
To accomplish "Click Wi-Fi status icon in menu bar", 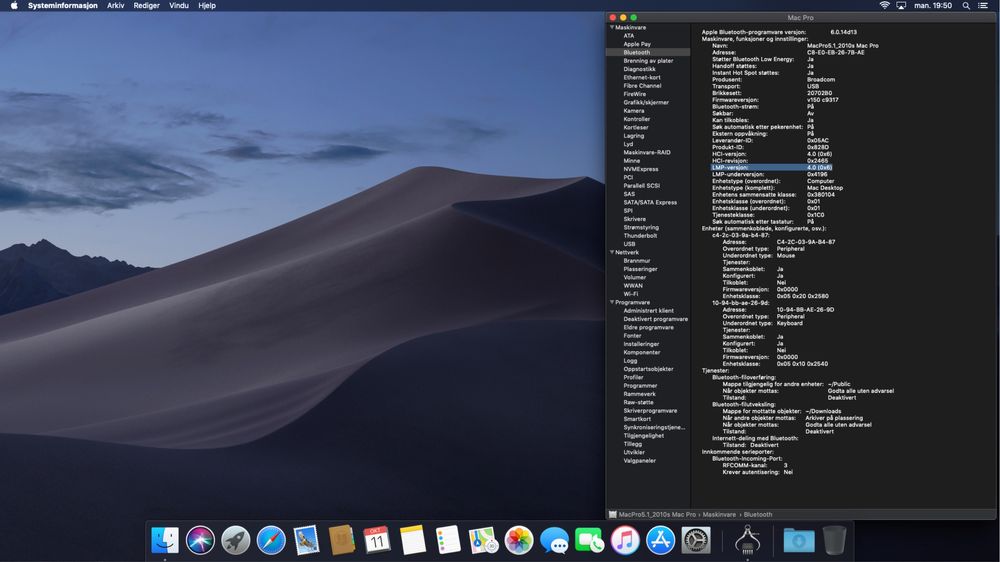I will coord(885,5).
